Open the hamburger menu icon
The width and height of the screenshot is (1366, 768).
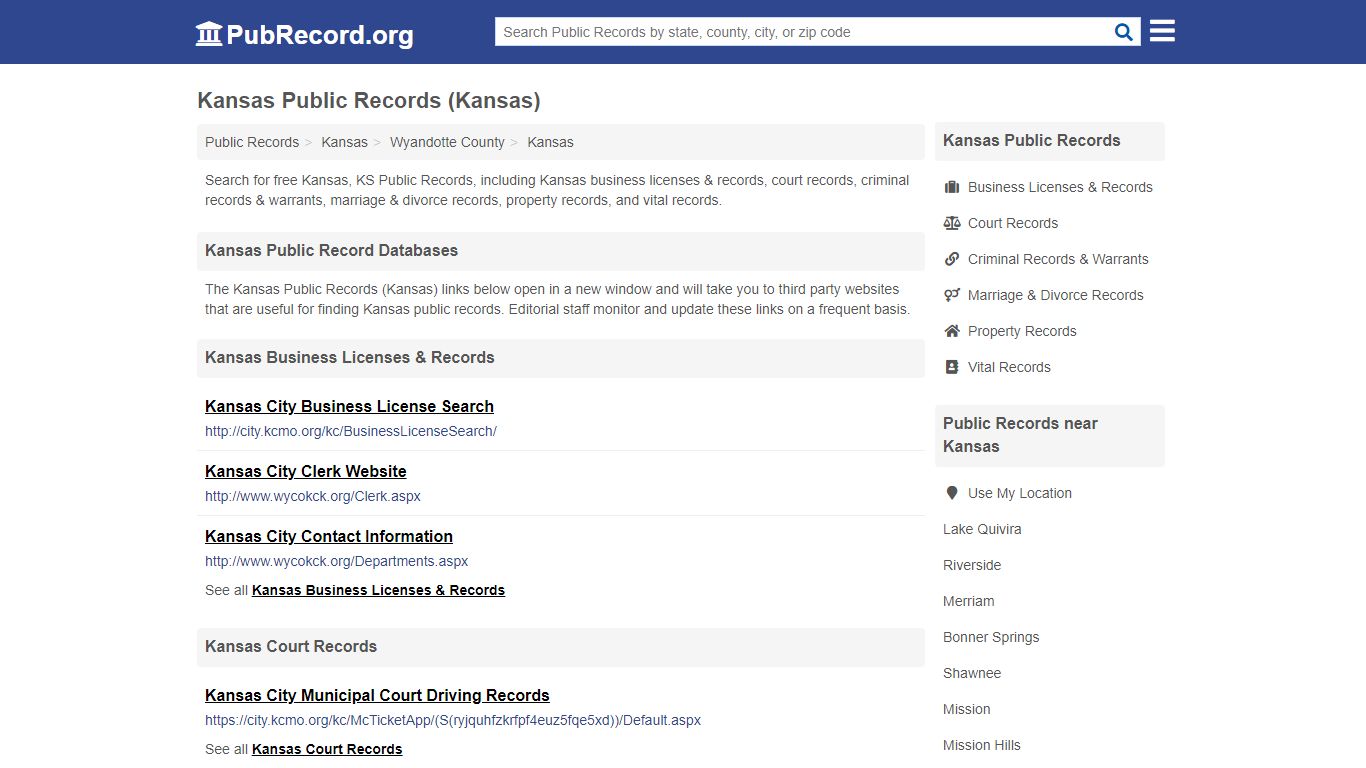[1162, 31]
